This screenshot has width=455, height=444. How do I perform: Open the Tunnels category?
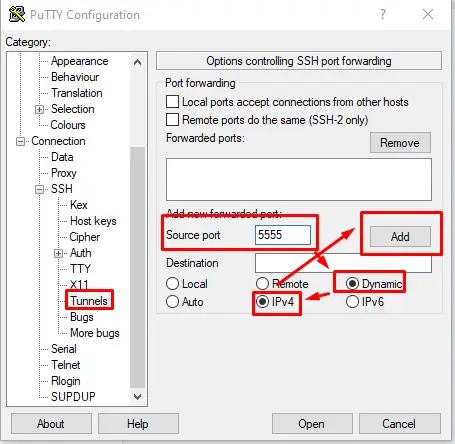click(89, 301)
